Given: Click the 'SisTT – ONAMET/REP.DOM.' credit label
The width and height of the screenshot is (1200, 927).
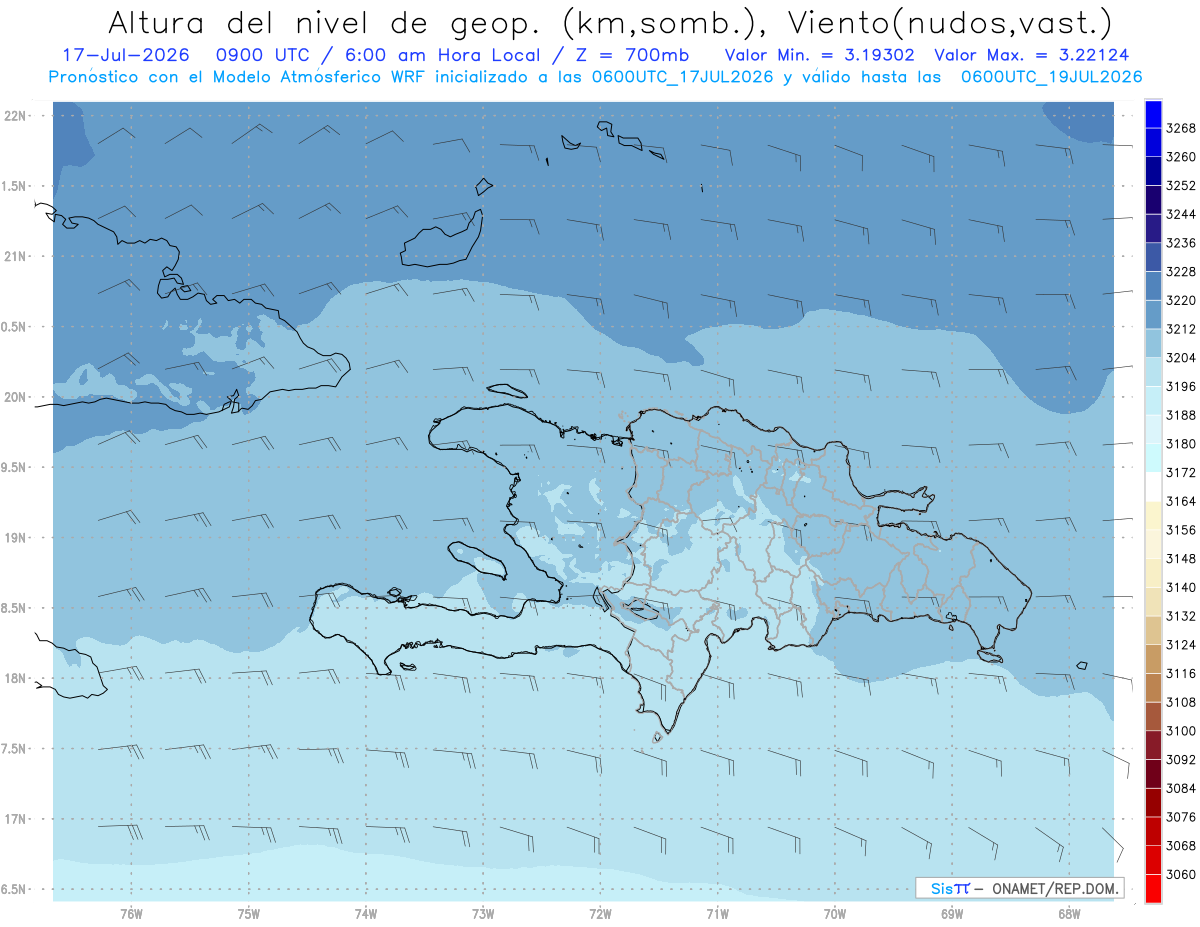Looking at the screenshot, I should click(x=1020, y=888).
